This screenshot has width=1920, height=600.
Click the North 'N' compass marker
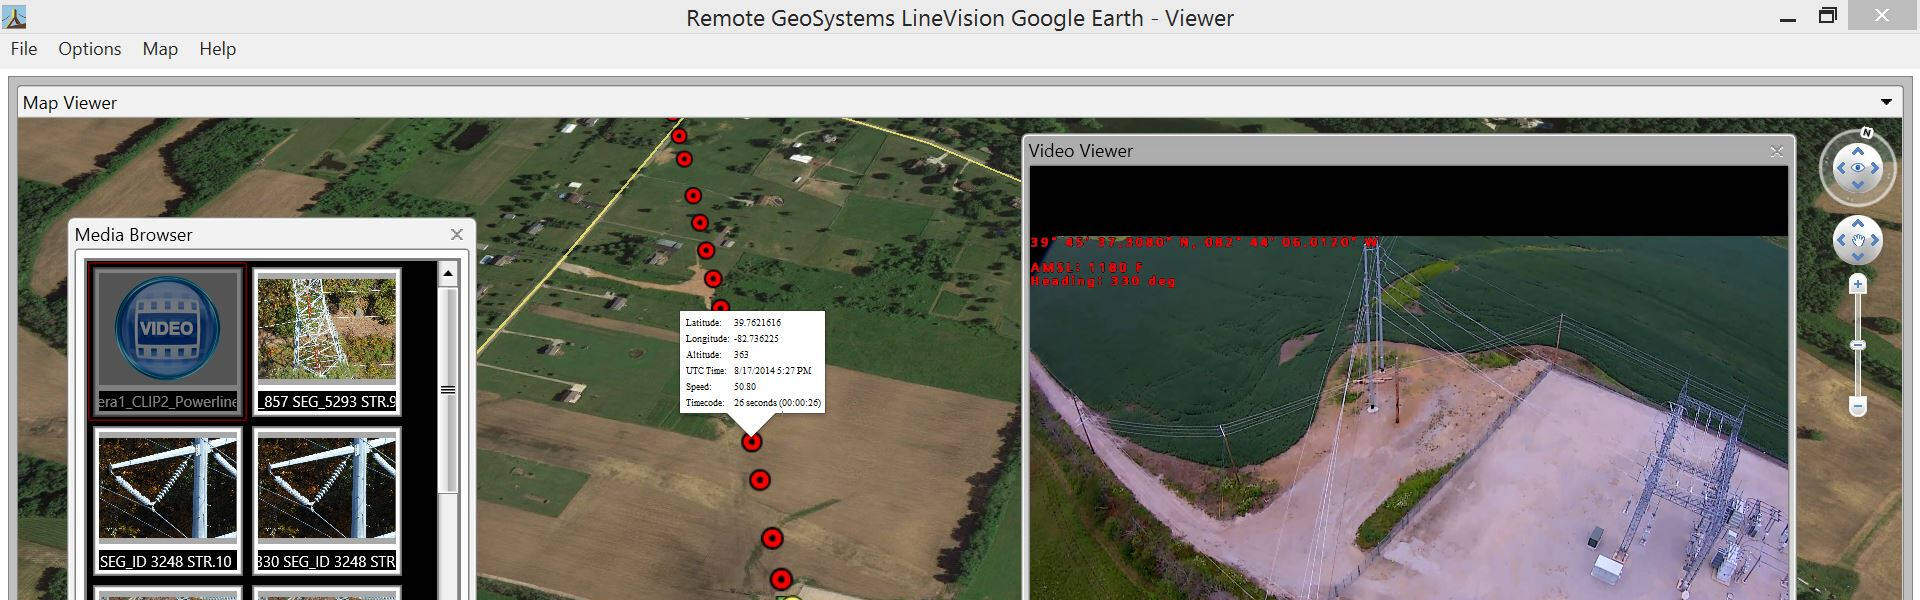pyautogui.click(x=1866, y=133)
